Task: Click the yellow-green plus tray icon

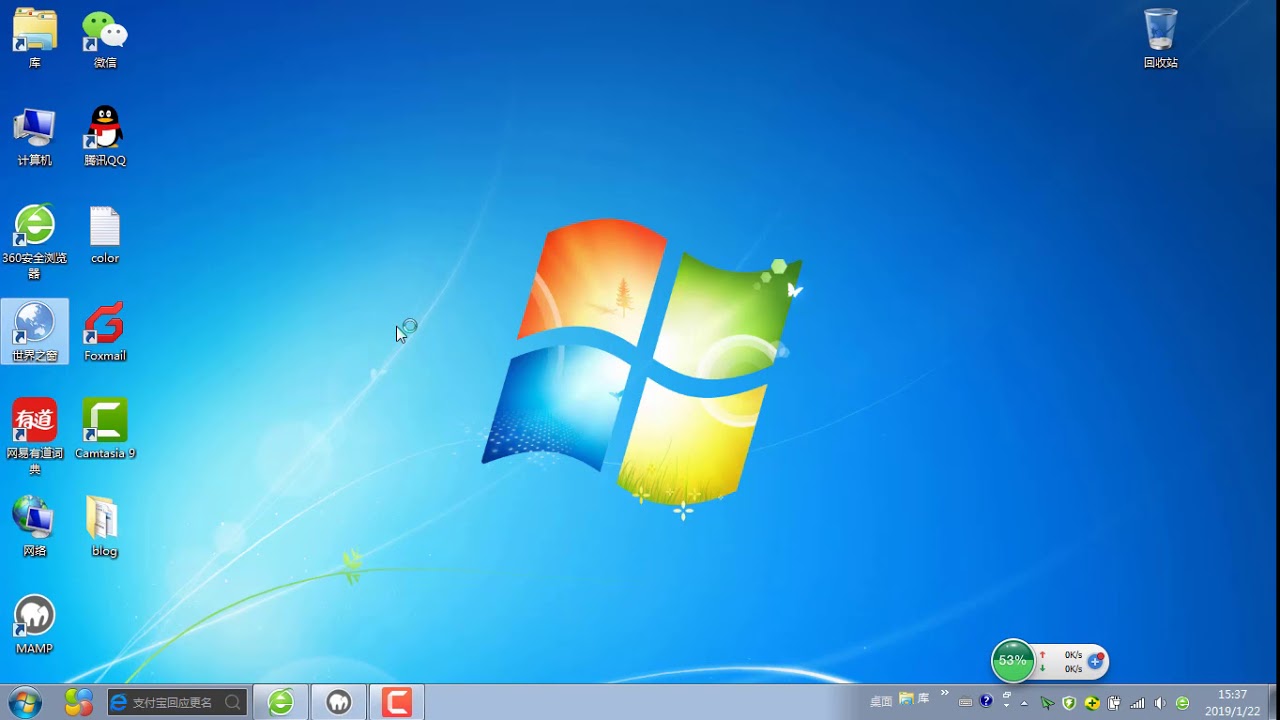Action: pos(1092,703)
